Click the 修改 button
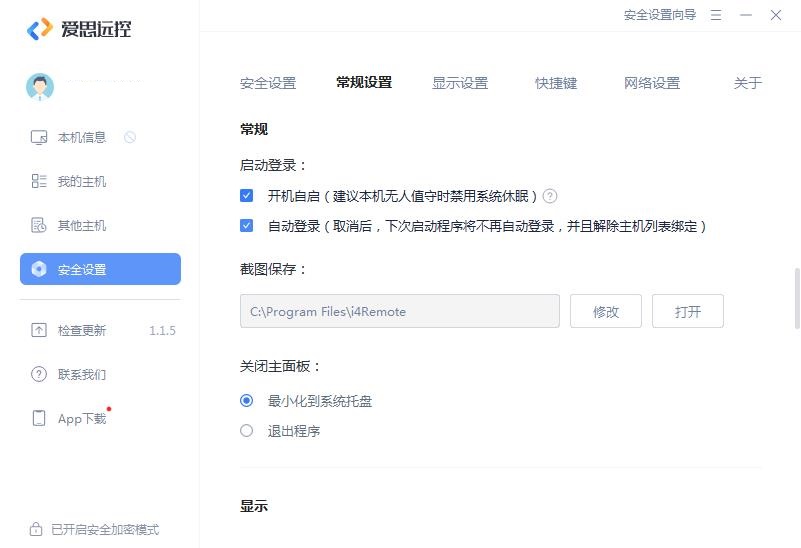The width and height of the screenshot is (801, 548). click(x=606, y=311)
